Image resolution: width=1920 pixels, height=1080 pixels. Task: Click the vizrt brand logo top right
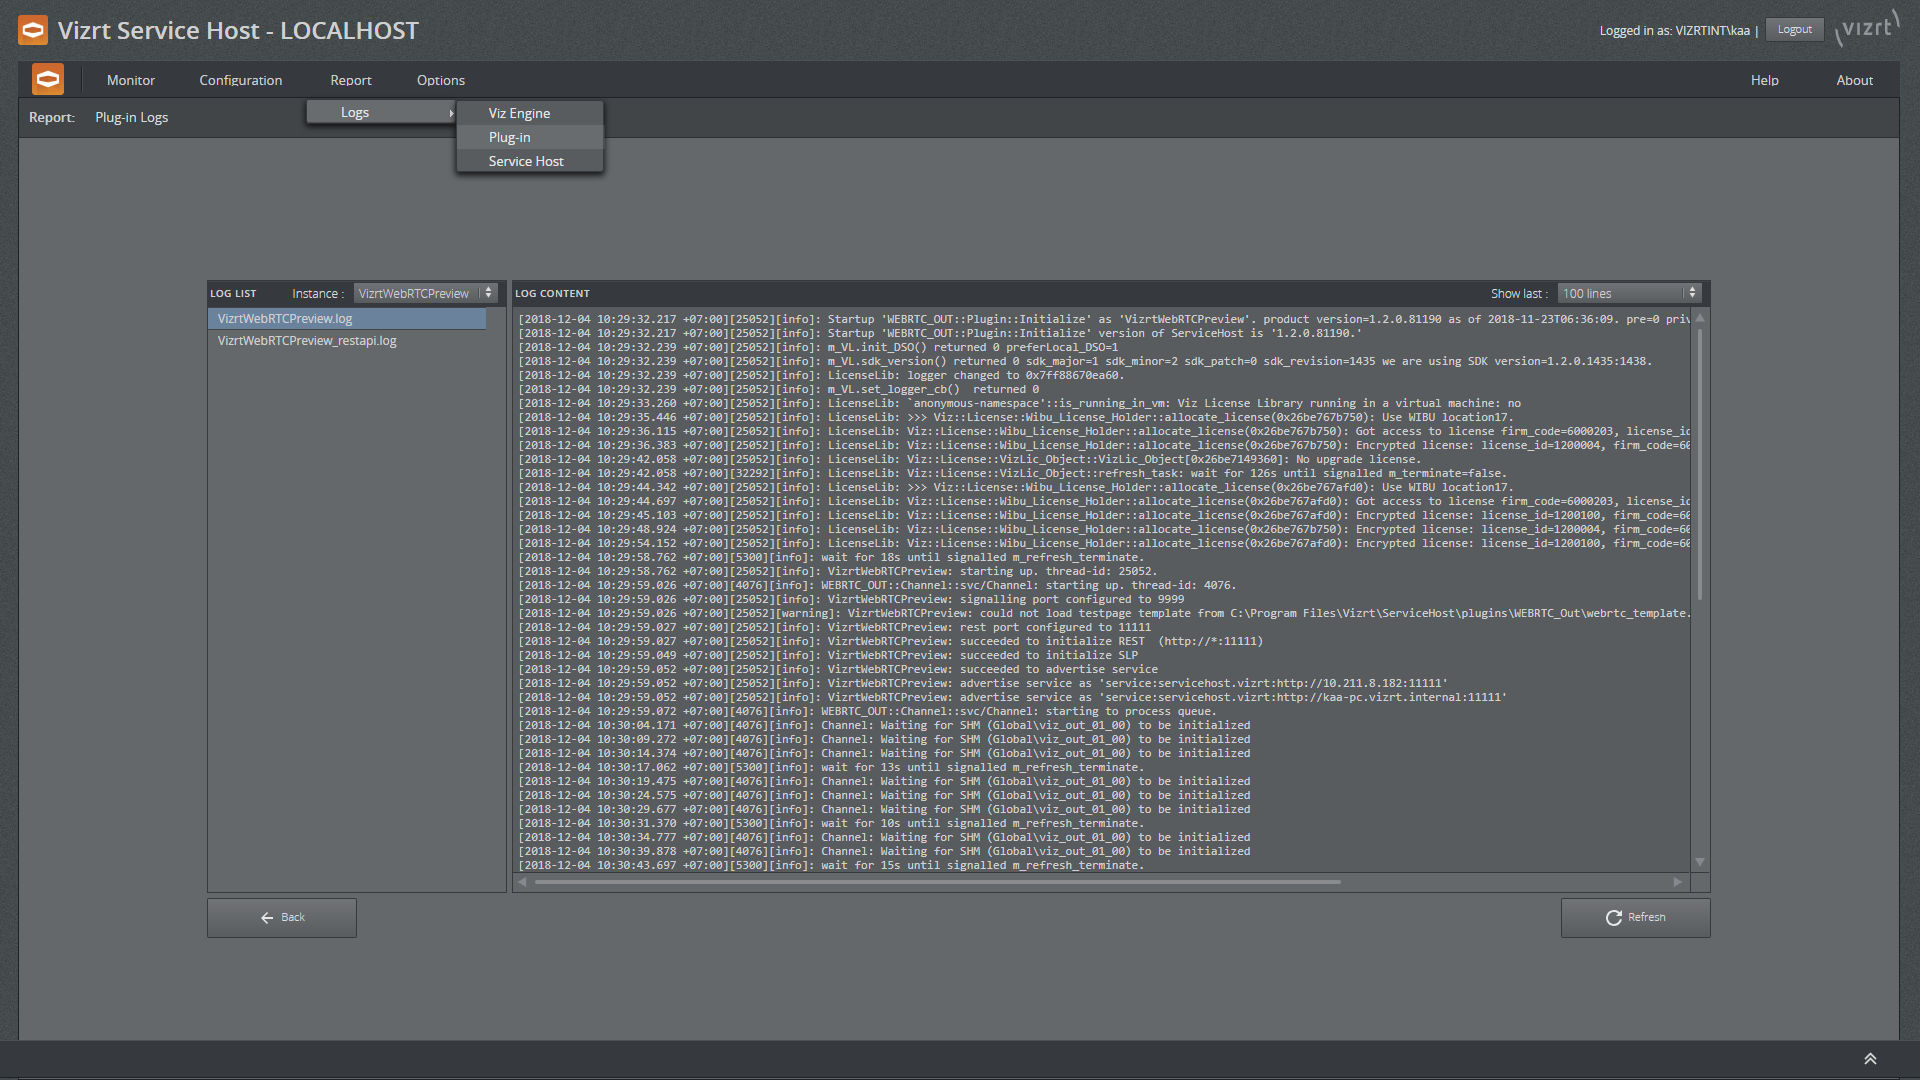click(1867, 27)
